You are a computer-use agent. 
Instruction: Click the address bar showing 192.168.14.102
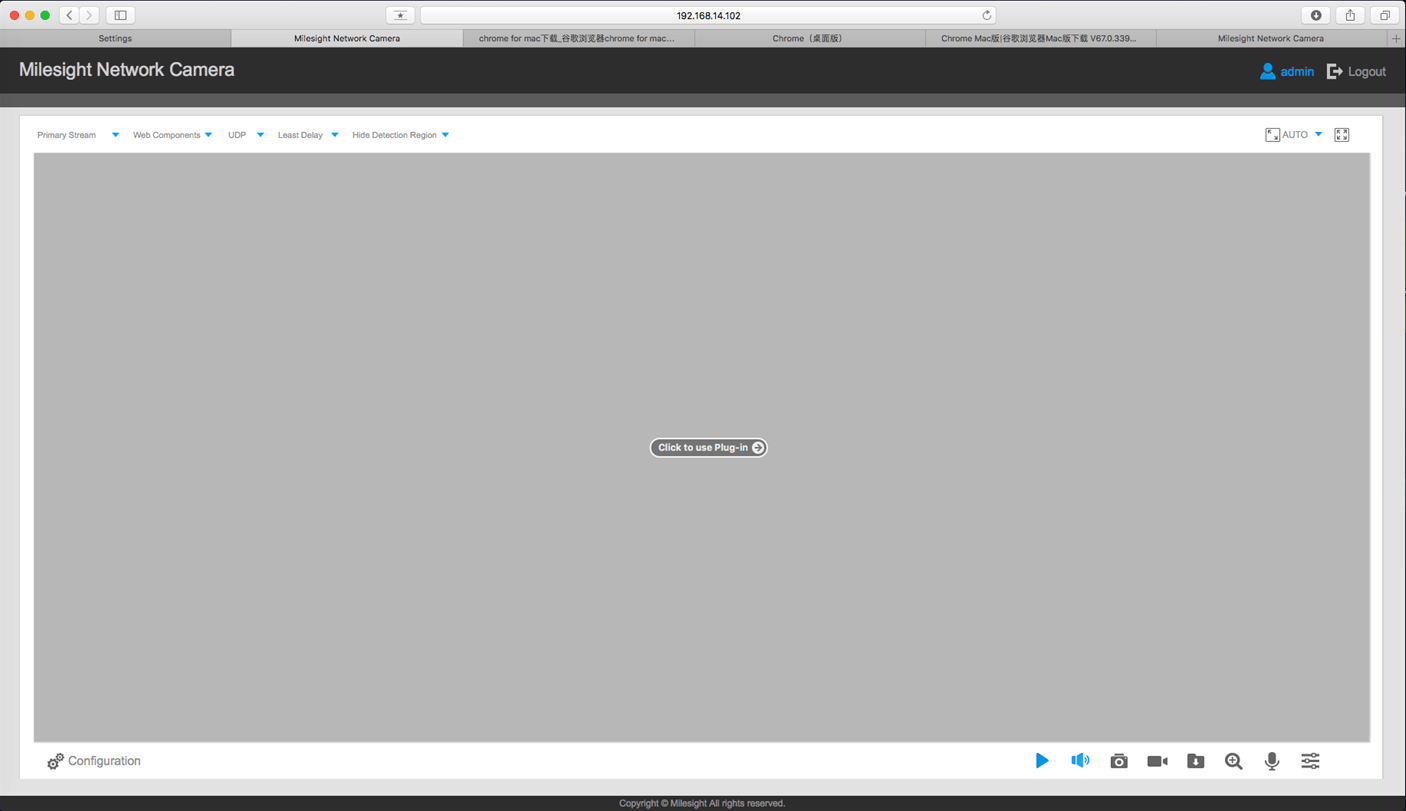point(708,15)
